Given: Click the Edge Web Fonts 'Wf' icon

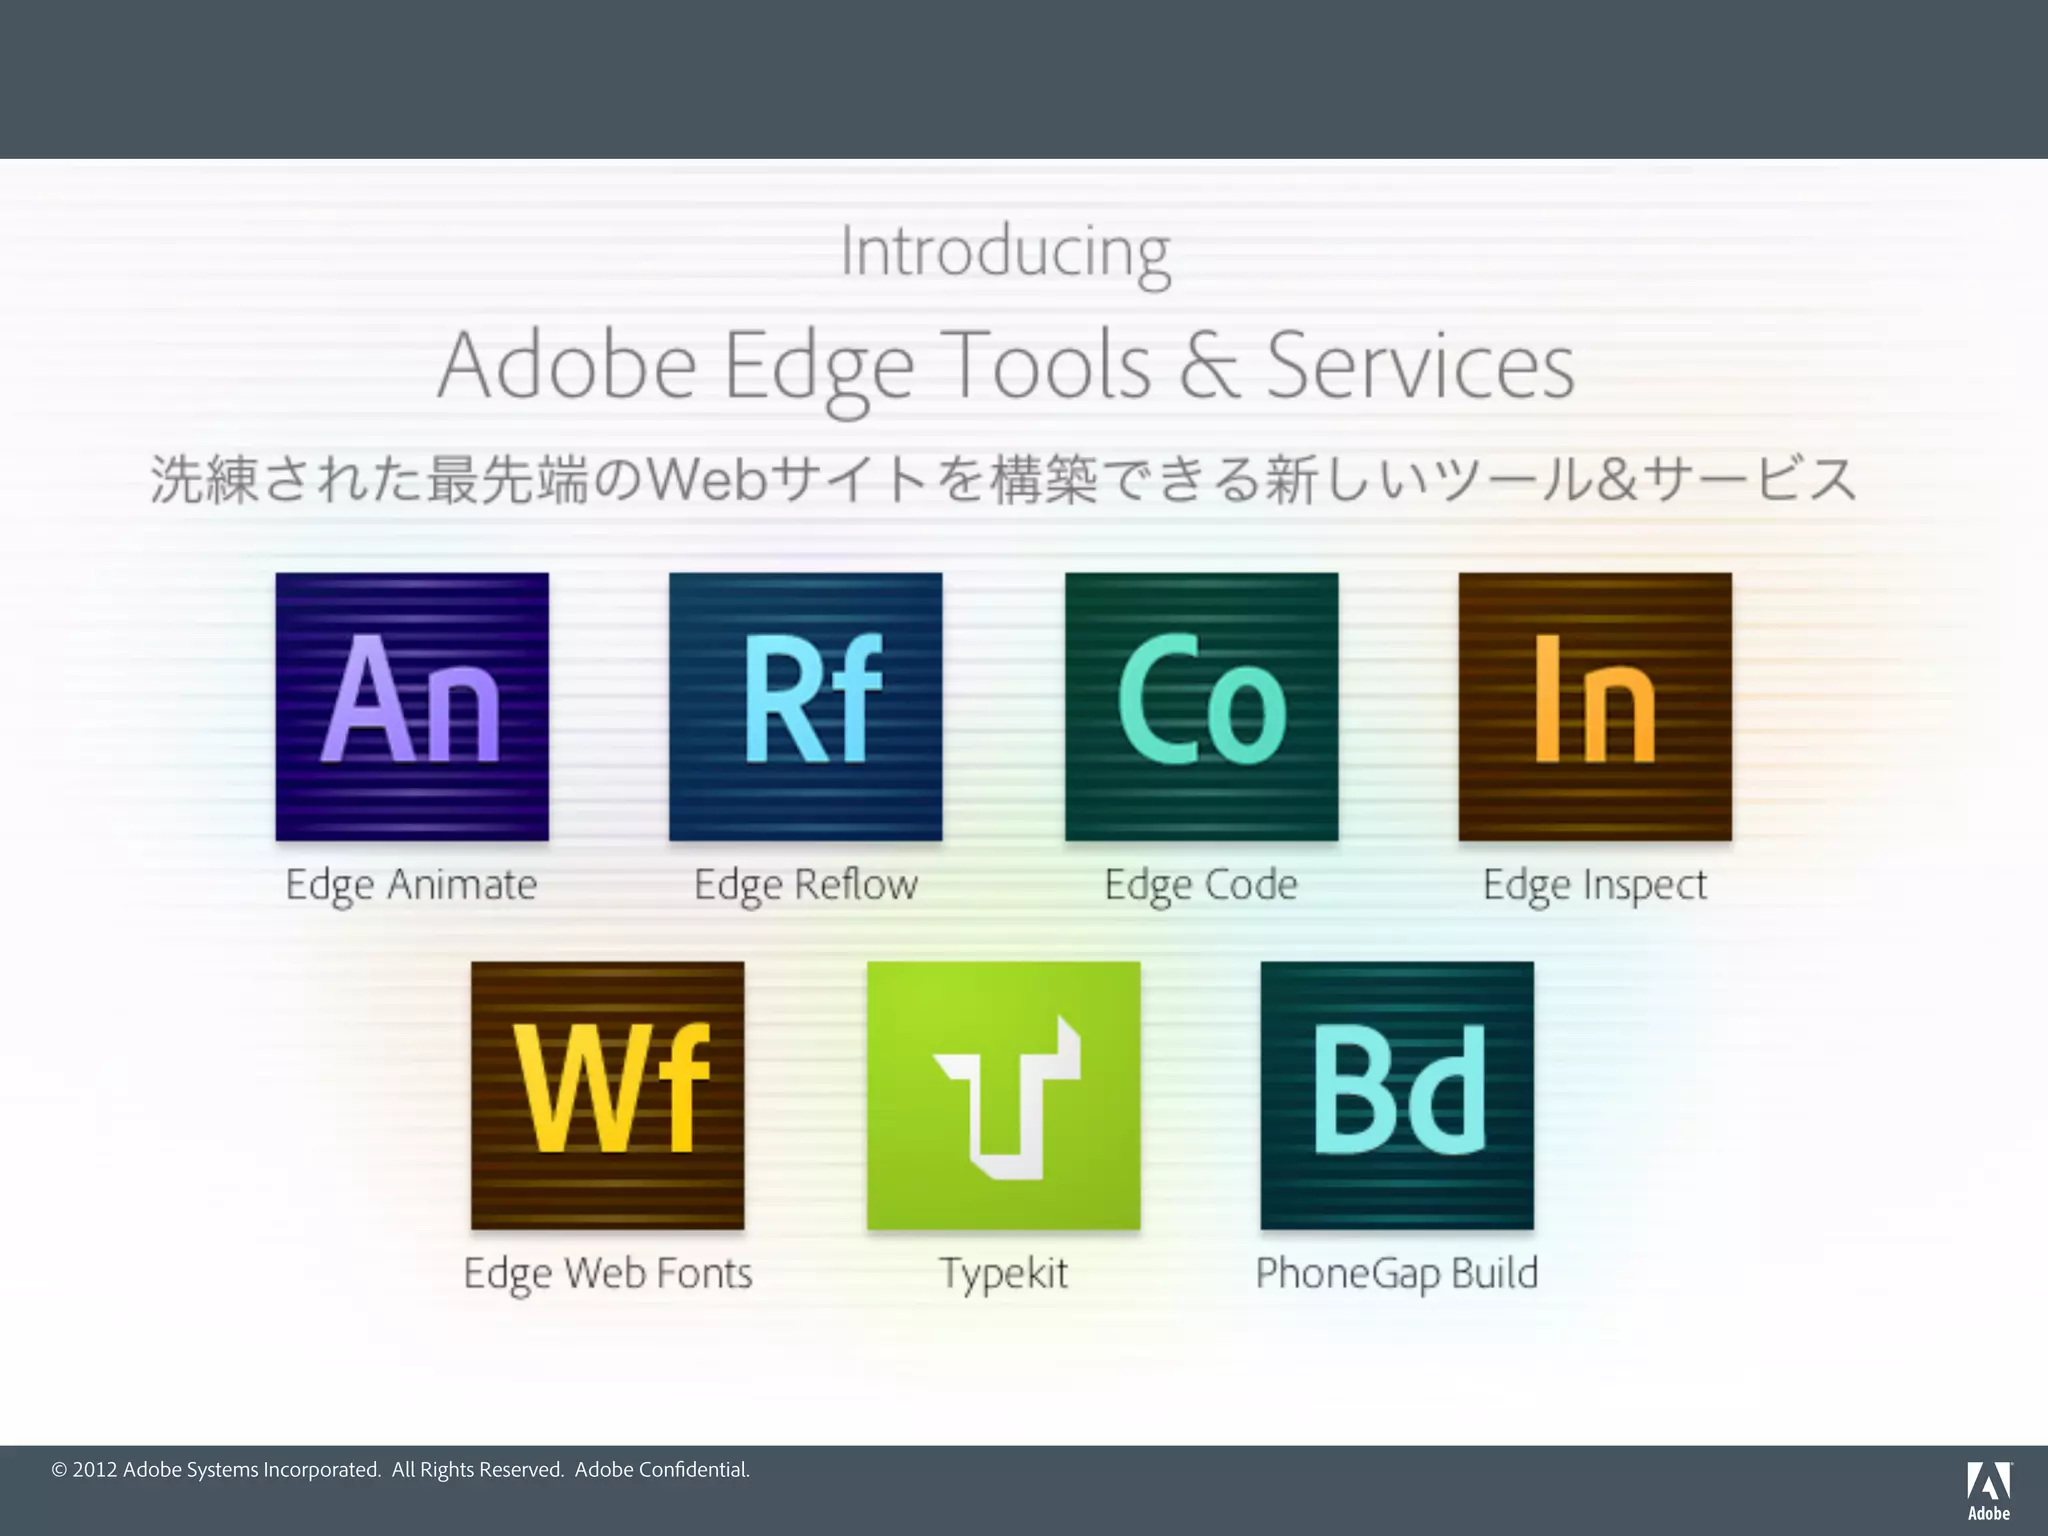Looking at the screenshot, I should pos(608,1096).
